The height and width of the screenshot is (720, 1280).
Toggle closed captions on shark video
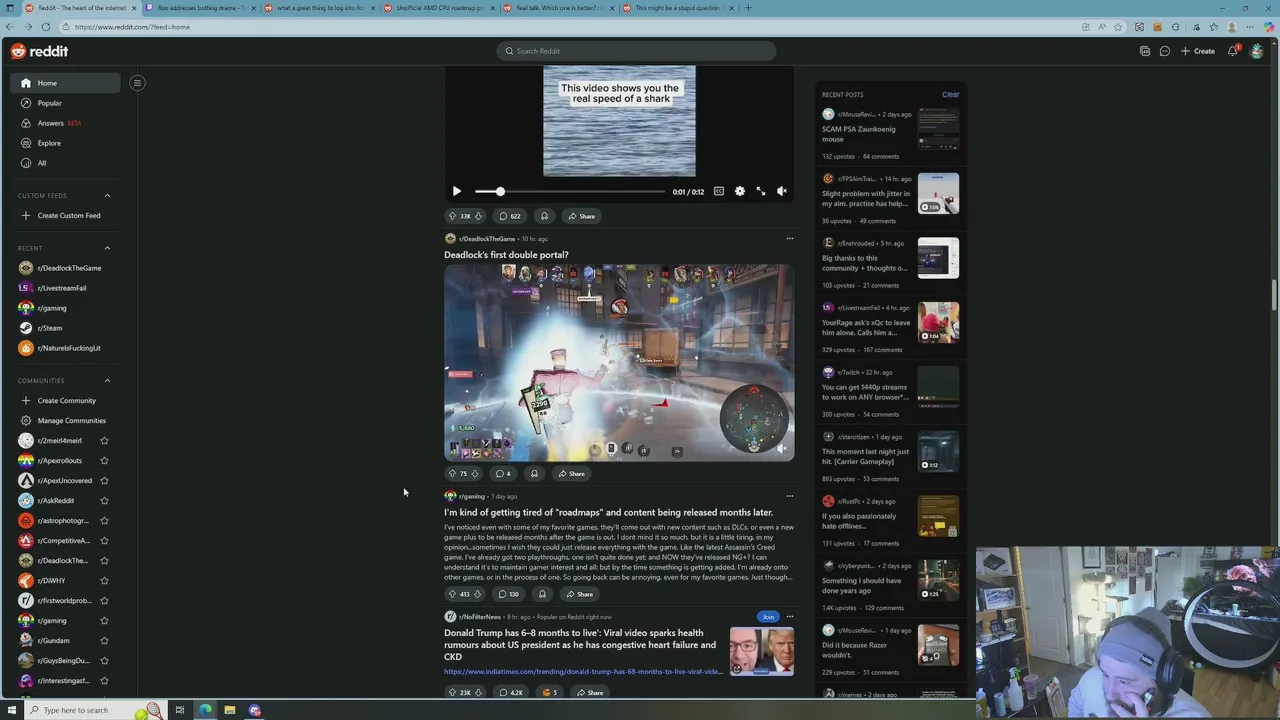point(719,191)
